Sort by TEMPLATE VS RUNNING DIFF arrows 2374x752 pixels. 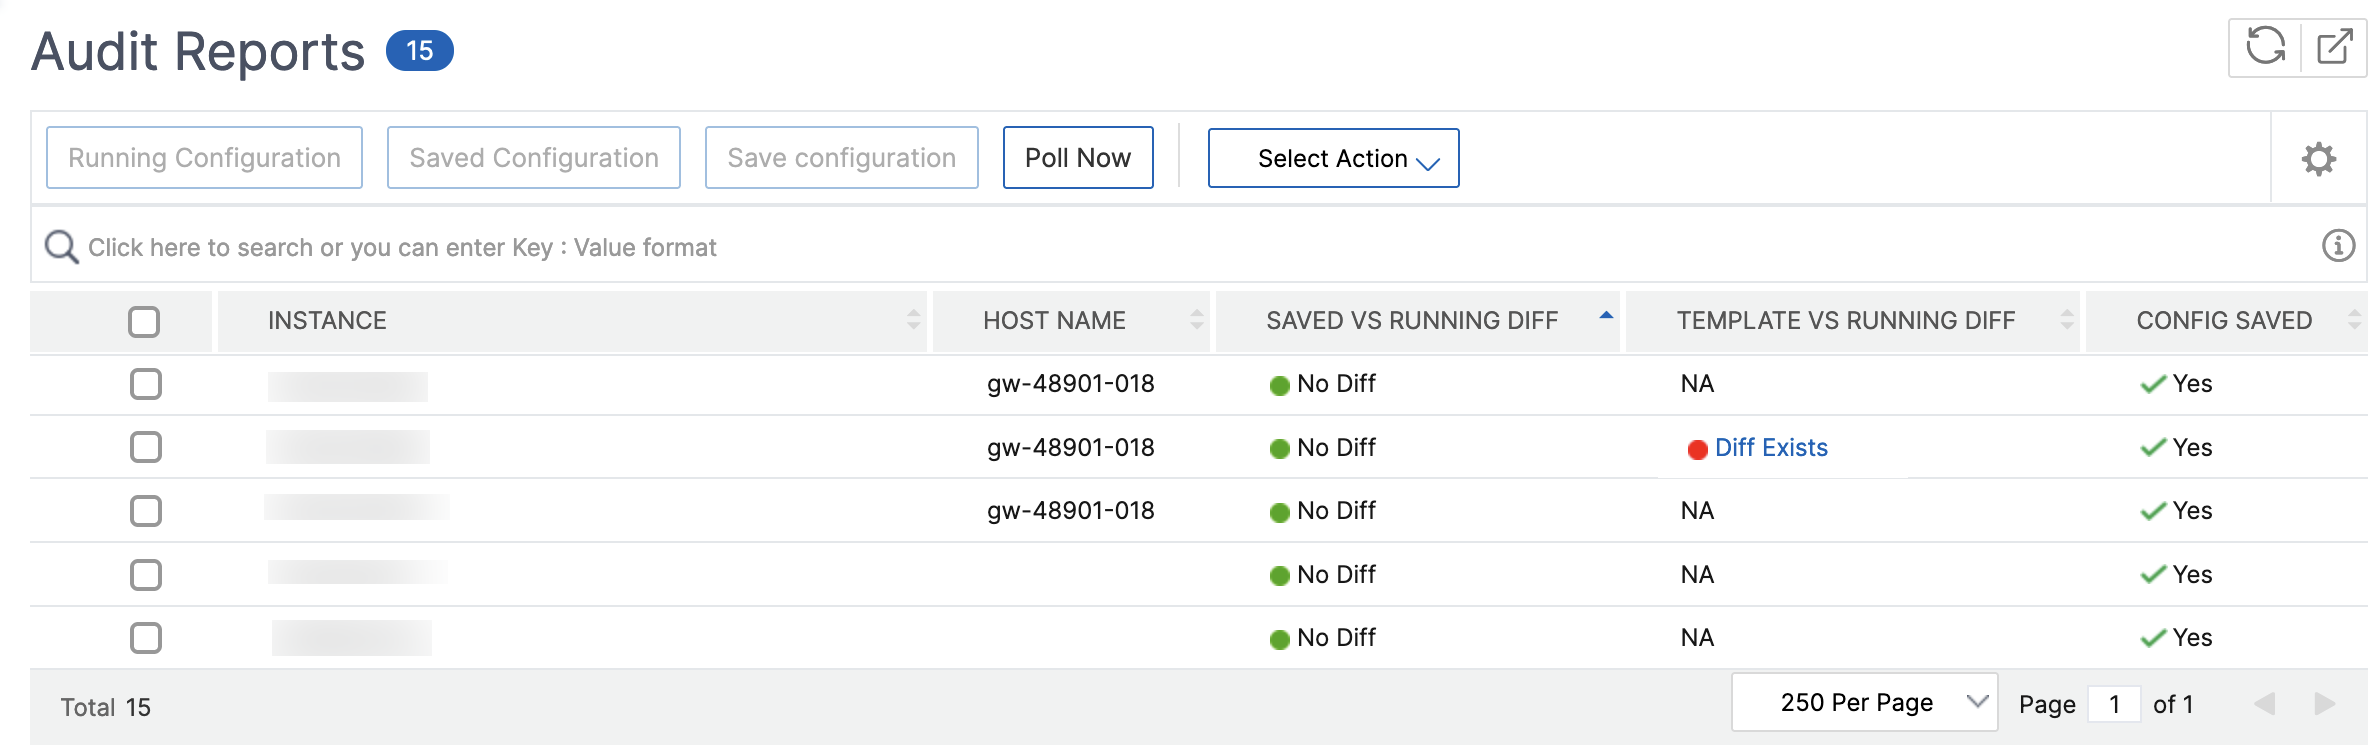coord(2067,320)
